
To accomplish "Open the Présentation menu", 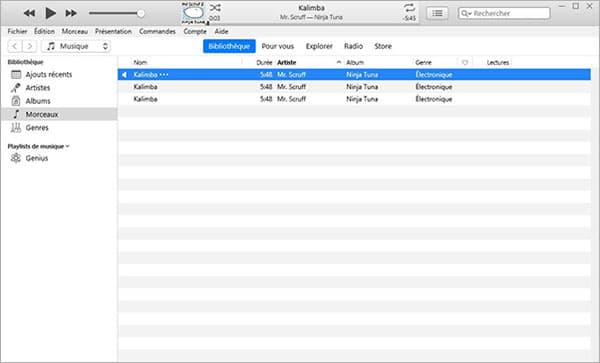I will (x=113, y=31).
